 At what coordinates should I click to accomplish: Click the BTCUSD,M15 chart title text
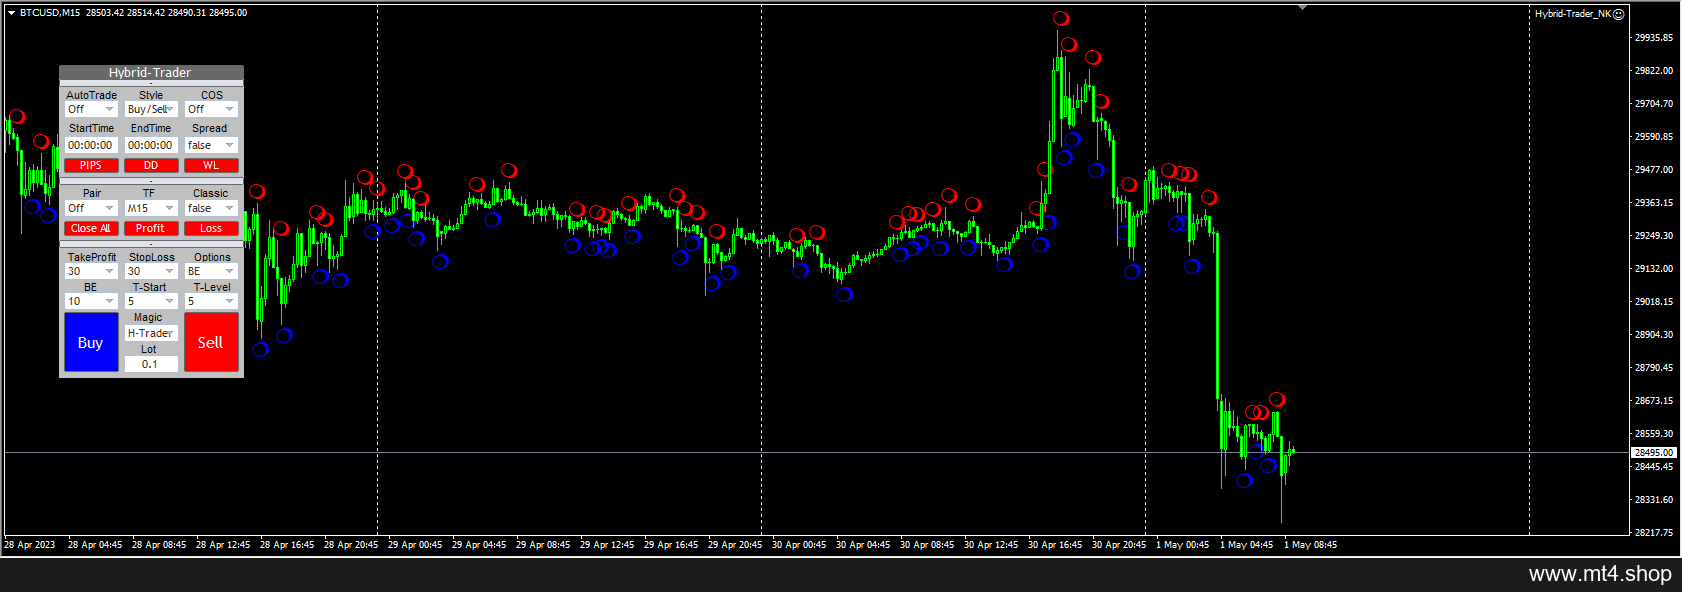click(x=50, y=13)
